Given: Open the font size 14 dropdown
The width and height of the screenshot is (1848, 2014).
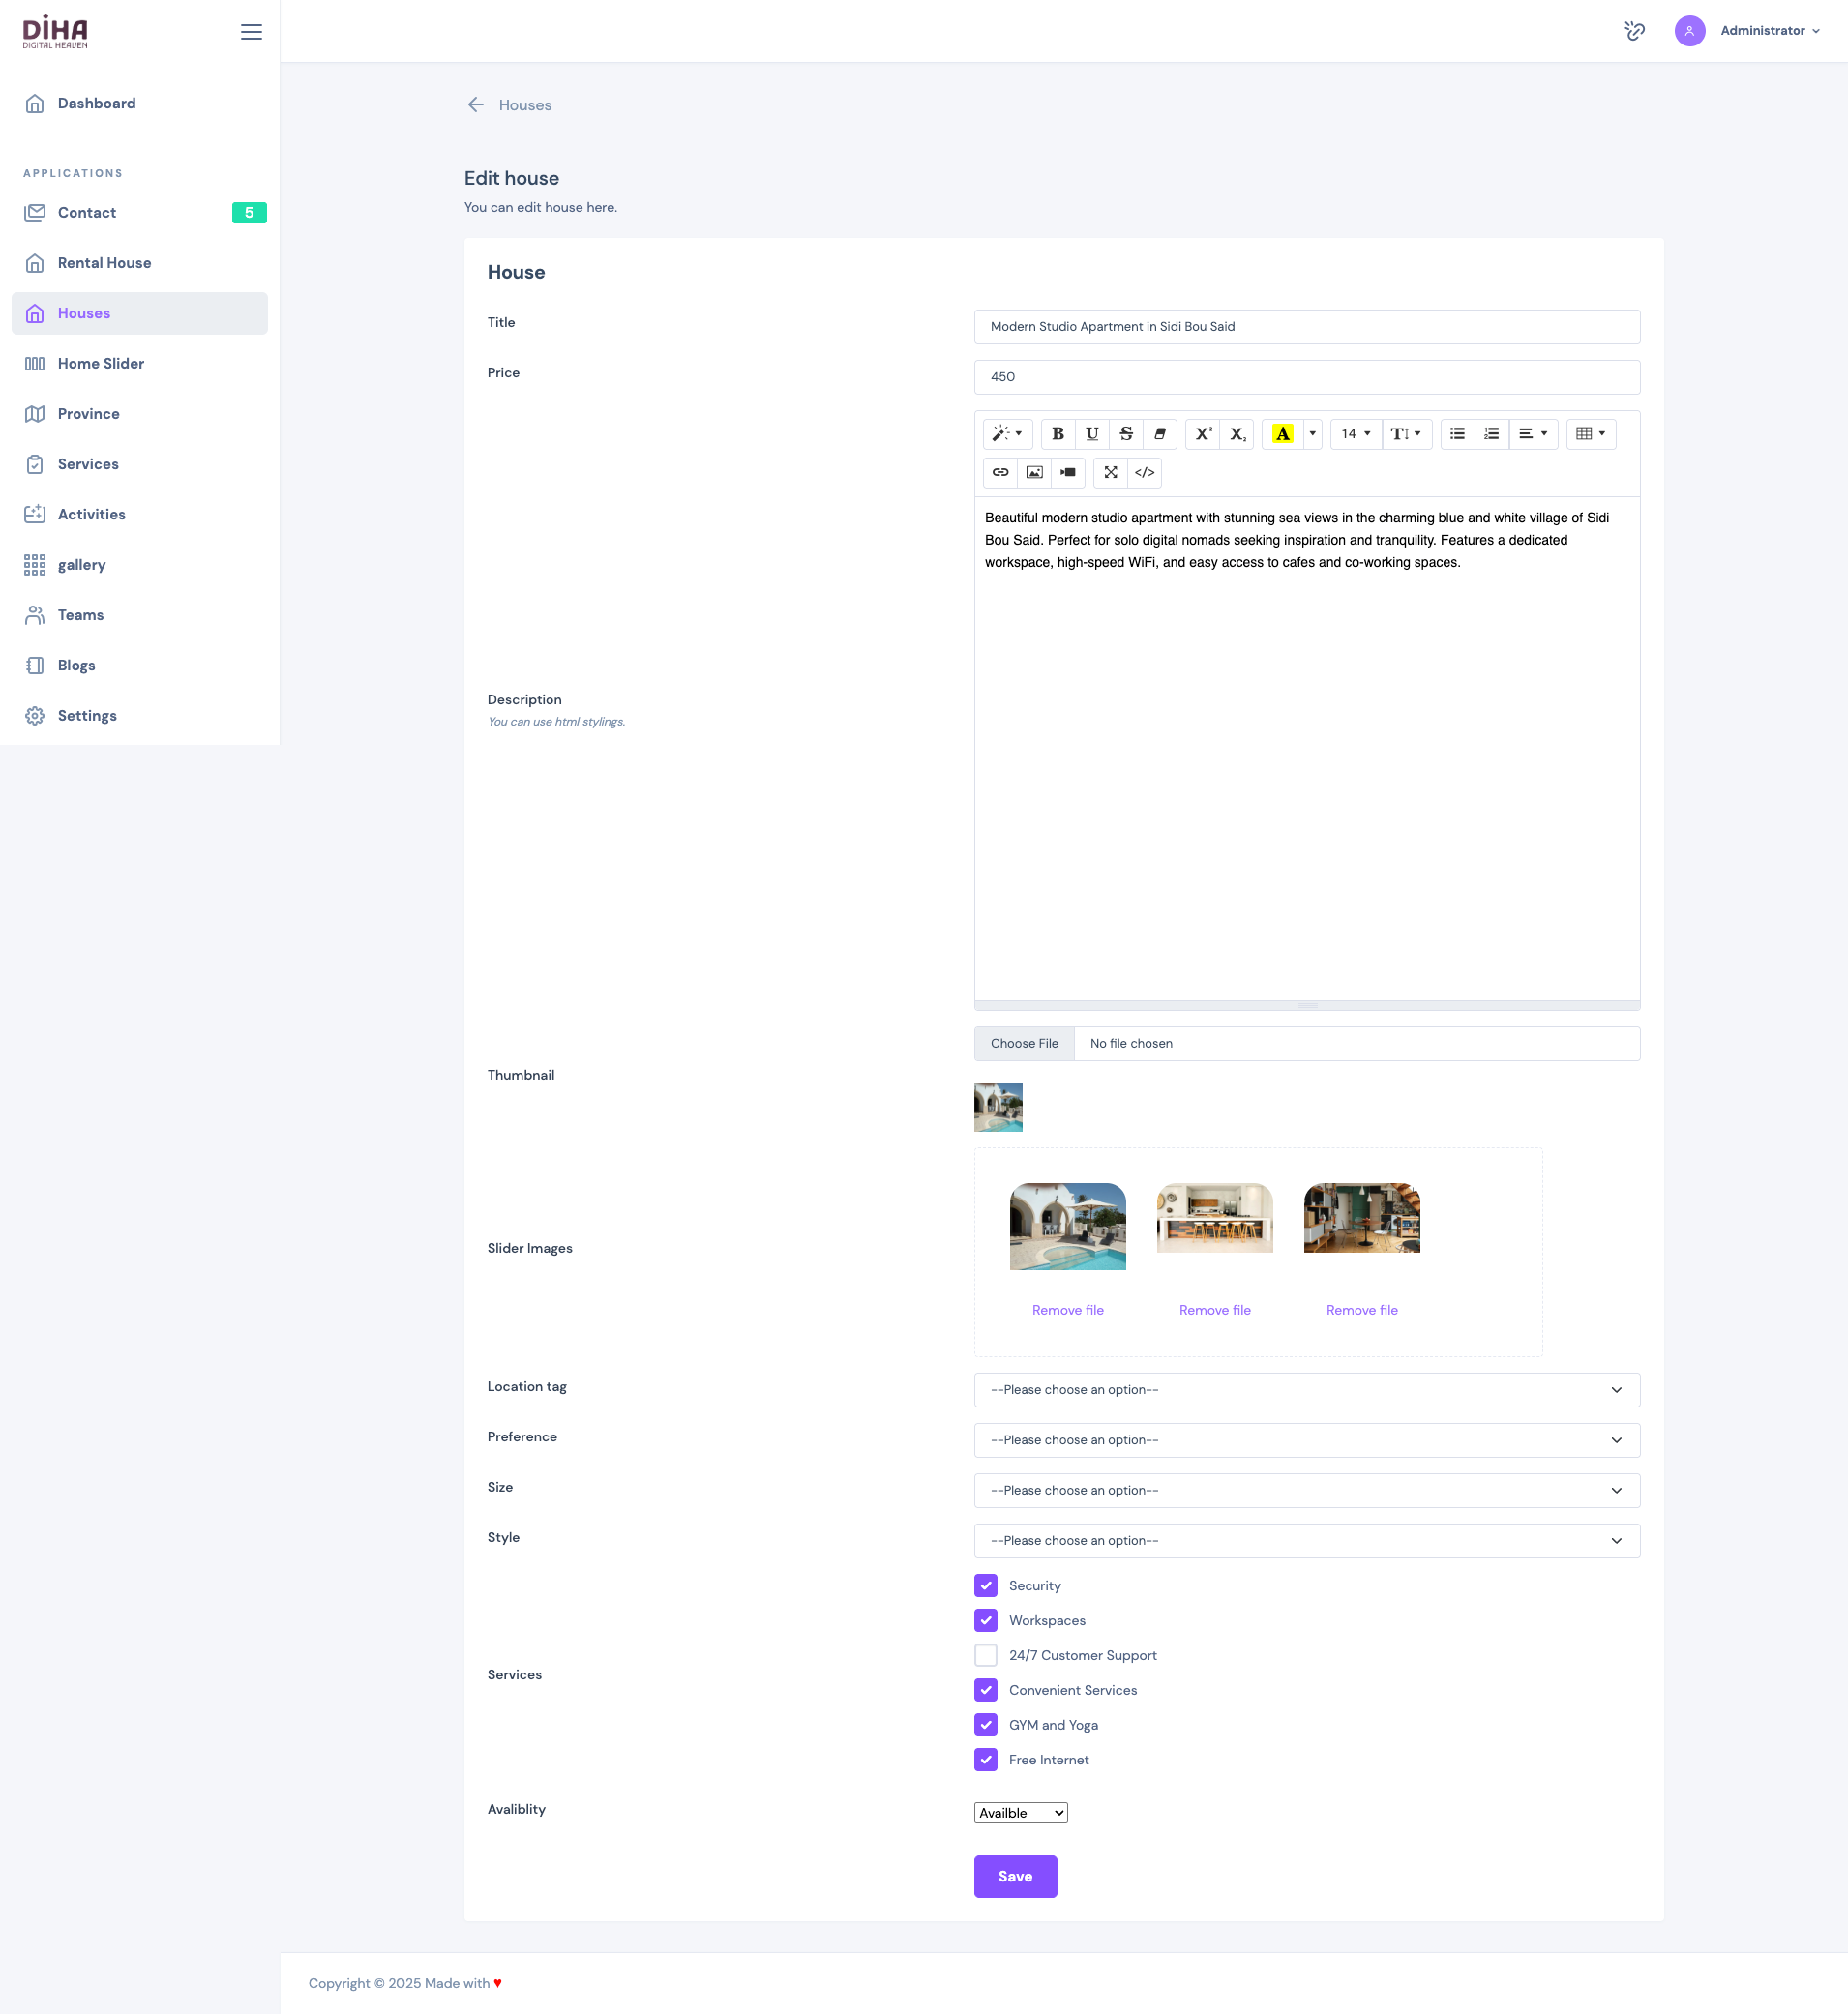Looking at the screenshot, I should 1355,434.
